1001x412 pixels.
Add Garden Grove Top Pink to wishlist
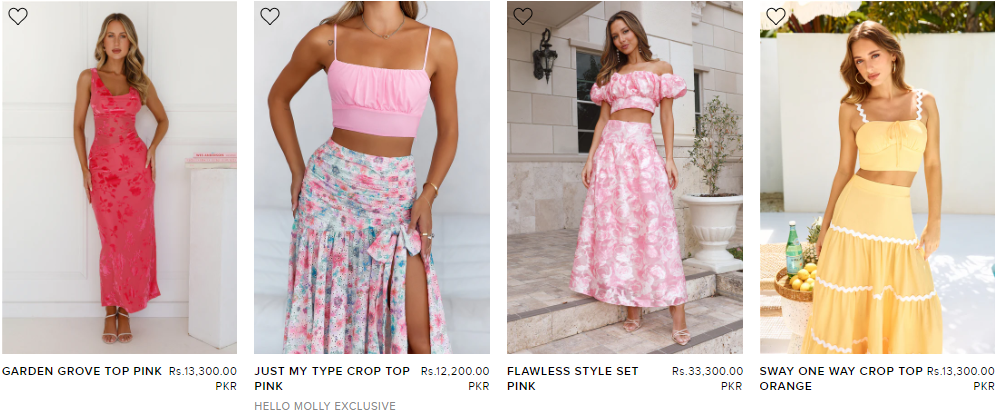click(x=18, y=17)
